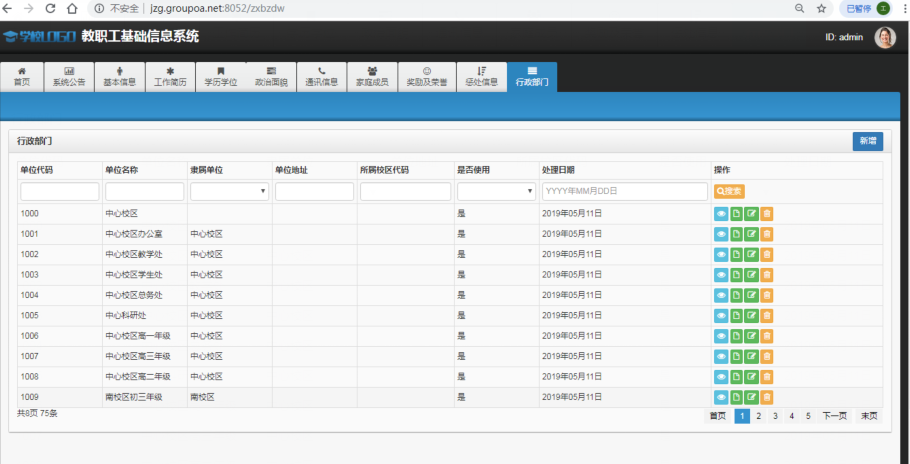Switch to the 基本信息 tab
Viewport: 910px width, 464px height.
tap(120, 77)
